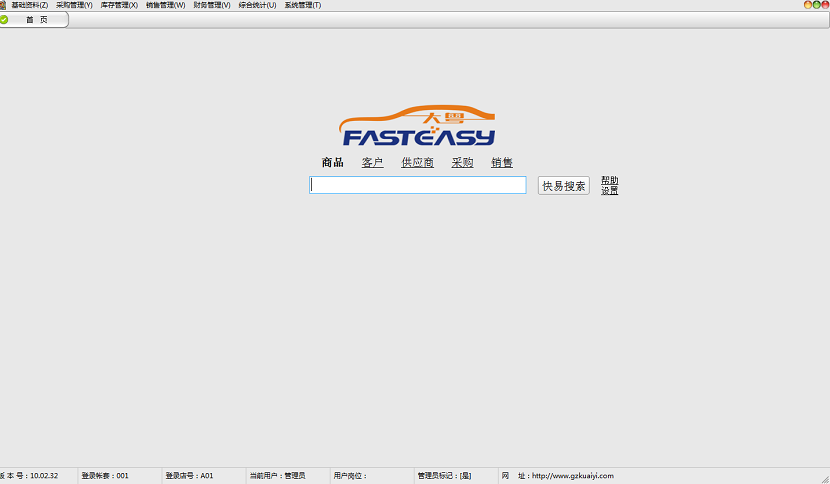
Task: Open the 销售管理(W) menu
Action: coord(165,5)
